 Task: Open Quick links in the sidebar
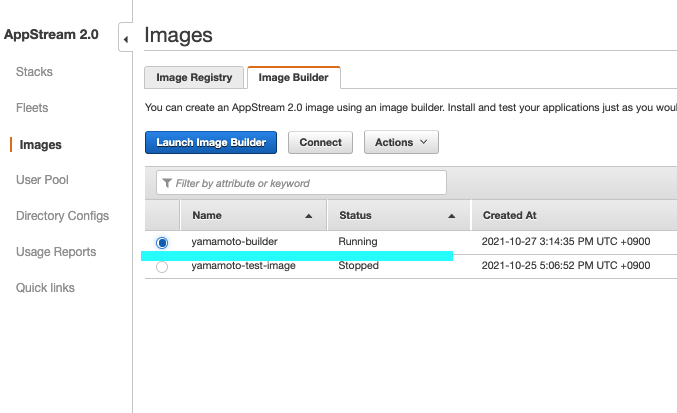(x=45, y=287)
